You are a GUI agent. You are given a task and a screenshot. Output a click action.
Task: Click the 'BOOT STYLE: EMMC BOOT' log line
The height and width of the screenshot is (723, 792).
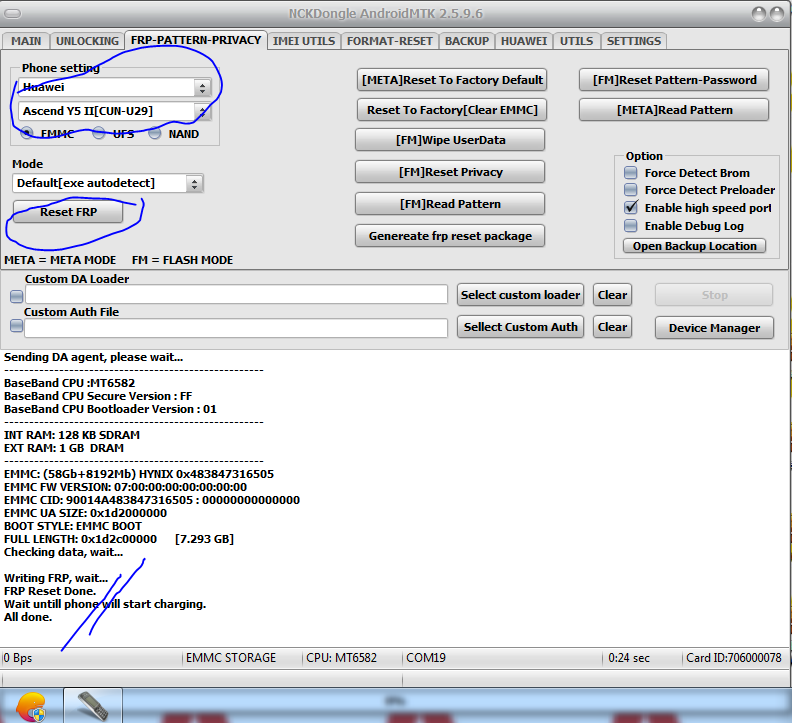click(x=73, y=526)
